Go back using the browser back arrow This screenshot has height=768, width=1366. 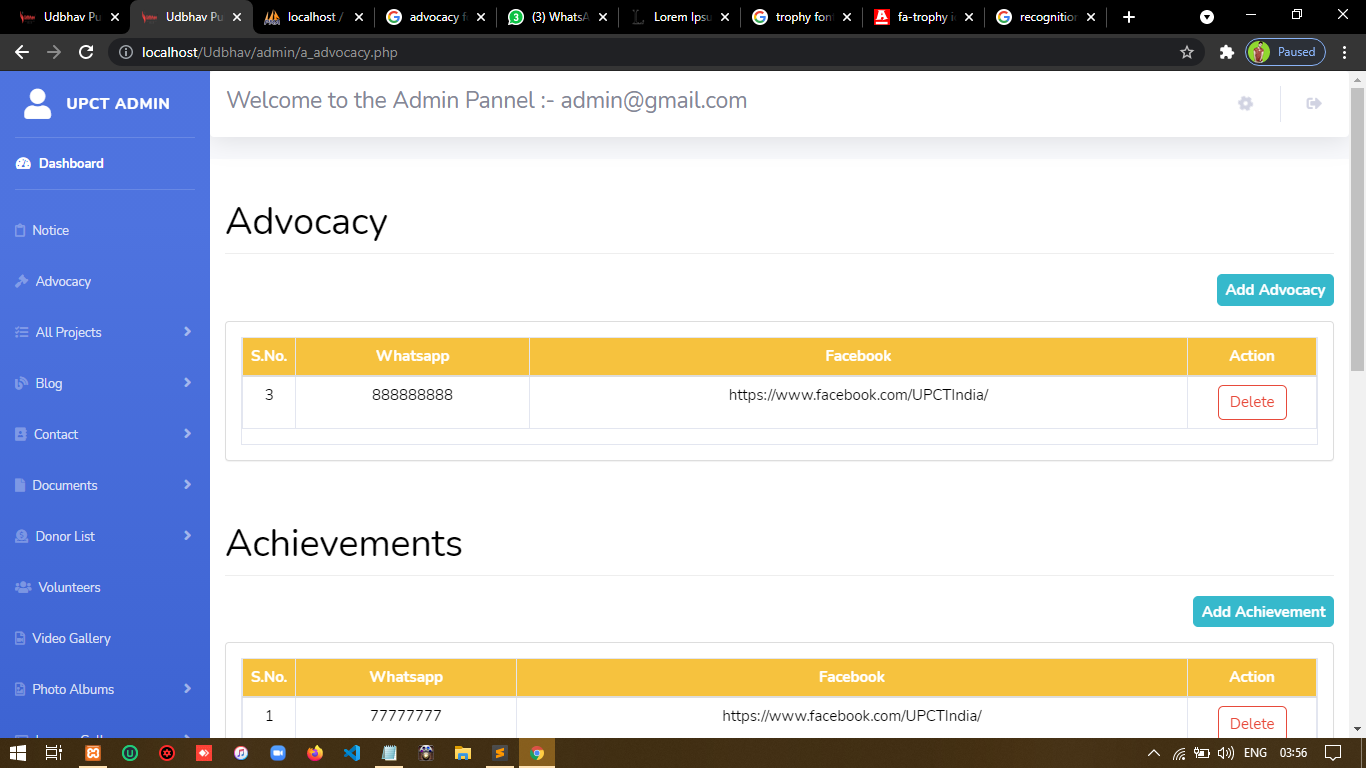(x=22, y=52)
